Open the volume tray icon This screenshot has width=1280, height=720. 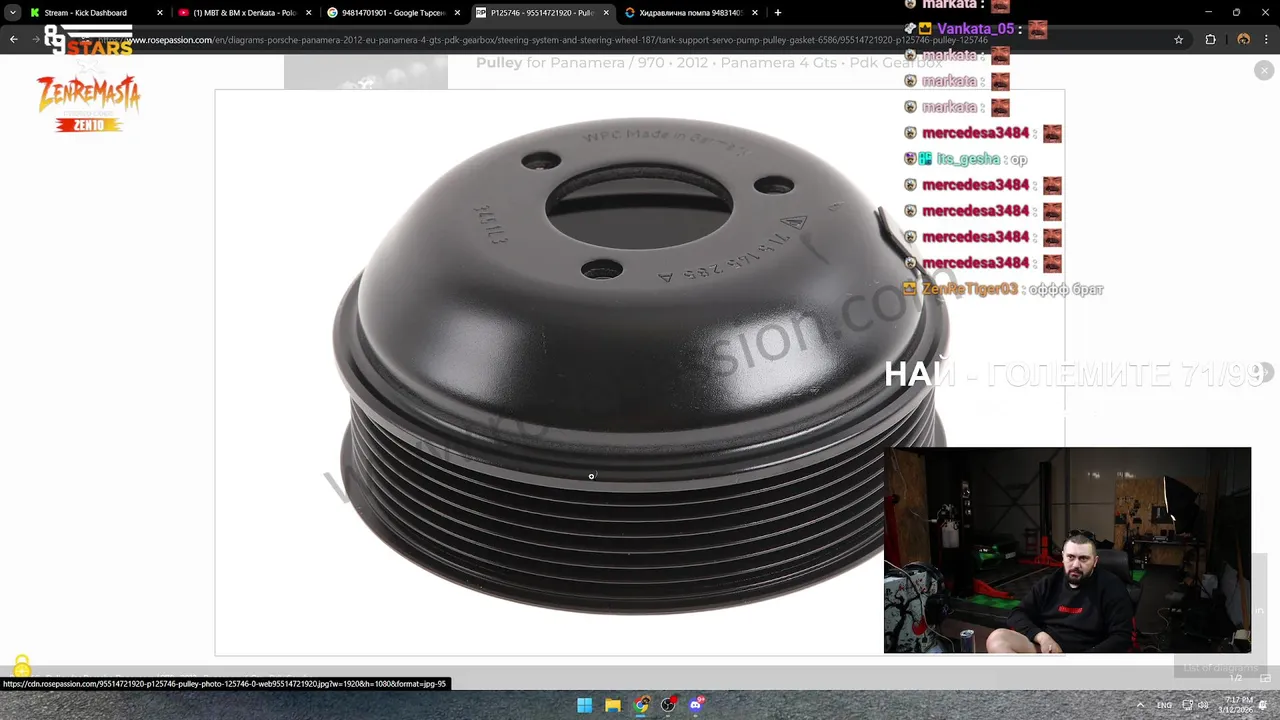pos(1203,705)
